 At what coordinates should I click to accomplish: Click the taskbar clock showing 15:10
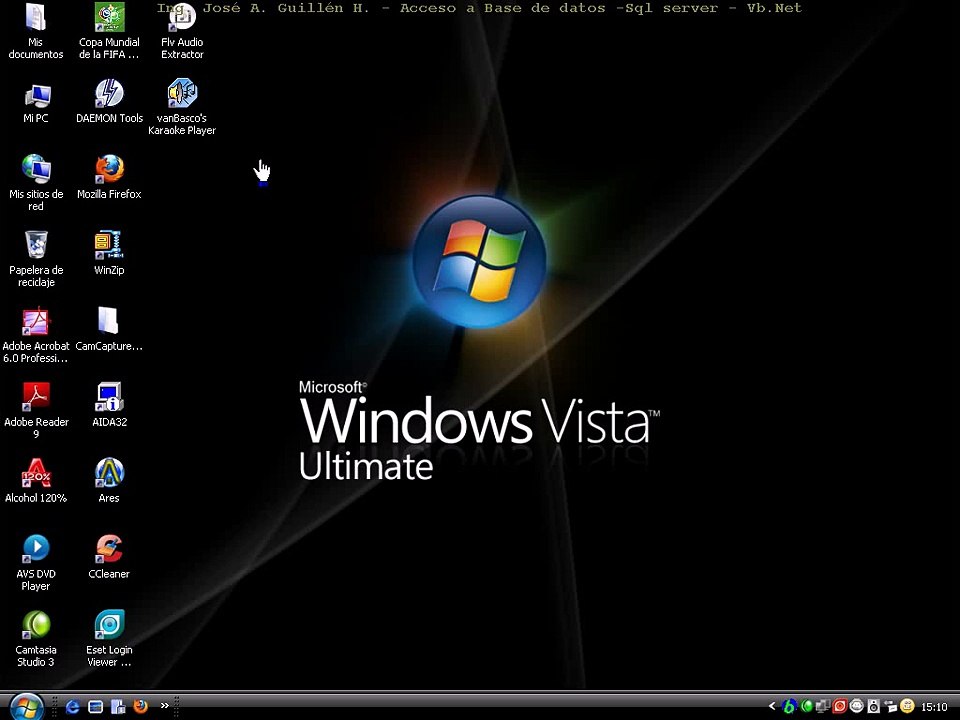coord(934,707)
